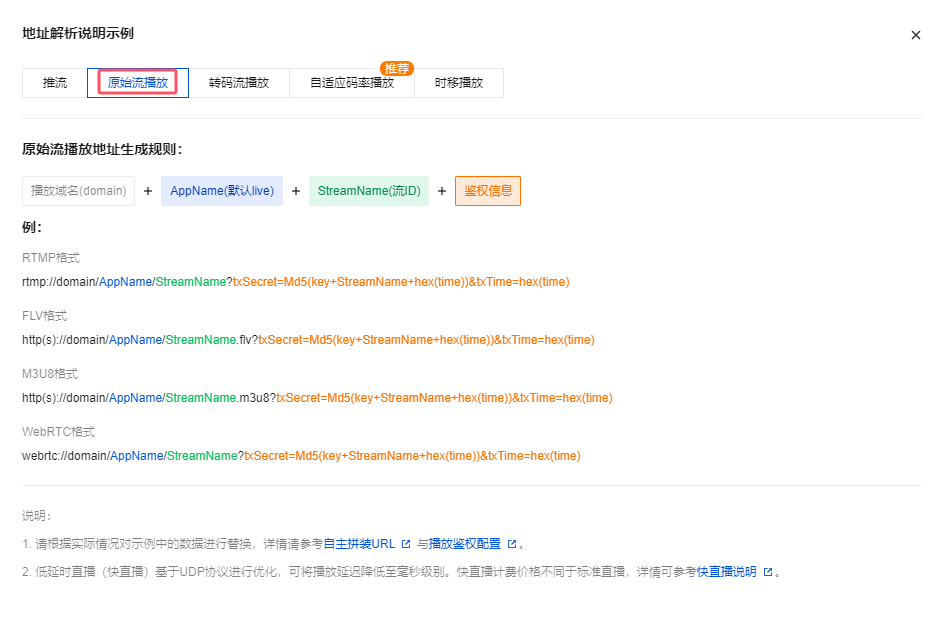
Task: Click the 说明: label
Action: (37, 515)
